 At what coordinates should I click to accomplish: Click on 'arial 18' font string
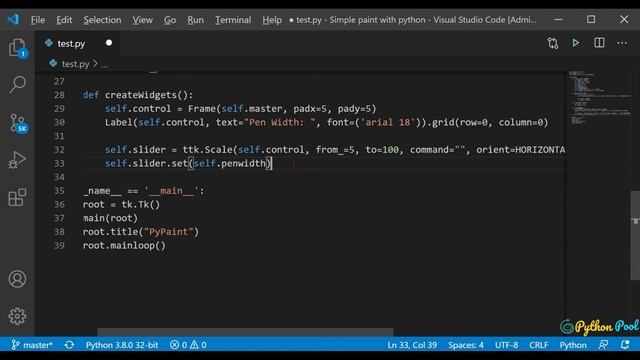click(x=388, y=122)
